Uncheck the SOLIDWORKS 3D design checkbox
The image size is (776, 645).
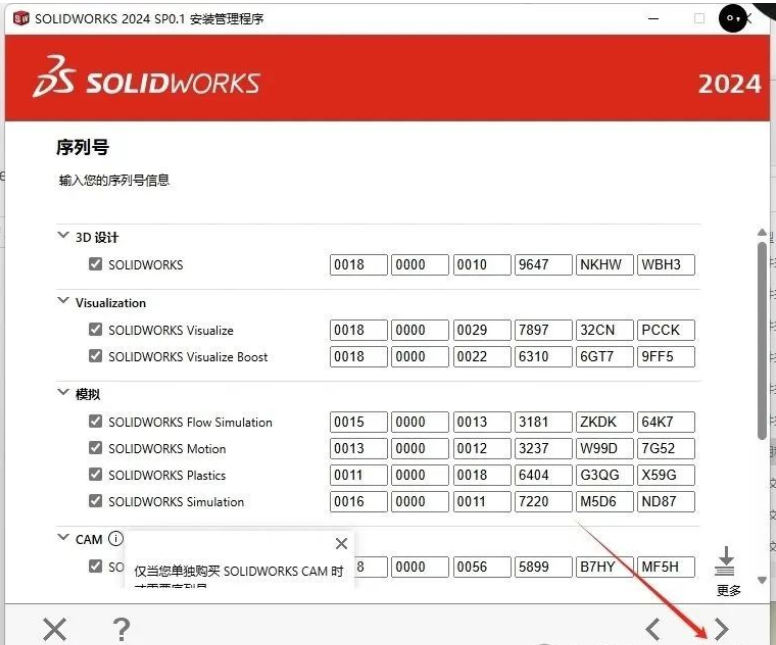(95, 264)
